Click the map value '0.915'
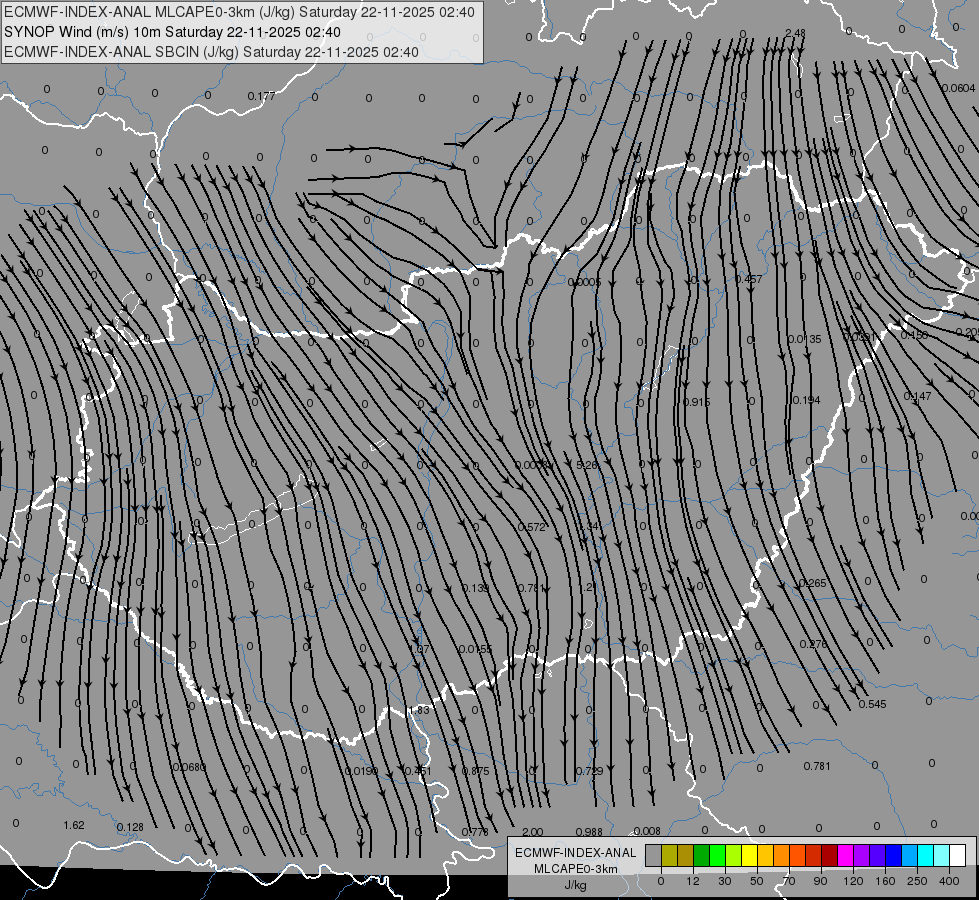 pos(696,402)
